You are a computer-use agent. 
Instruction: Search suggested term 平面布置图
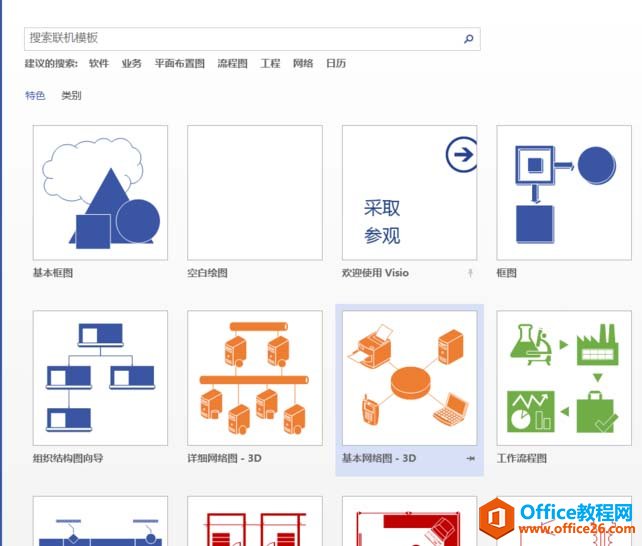[x=179, y=63]
